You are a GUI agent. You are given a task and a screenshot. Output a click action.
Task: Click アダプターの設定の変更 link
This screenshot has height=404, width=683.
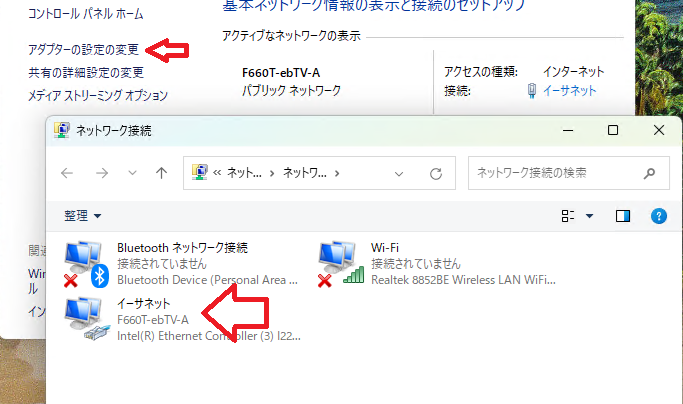(x=85, y=49)
